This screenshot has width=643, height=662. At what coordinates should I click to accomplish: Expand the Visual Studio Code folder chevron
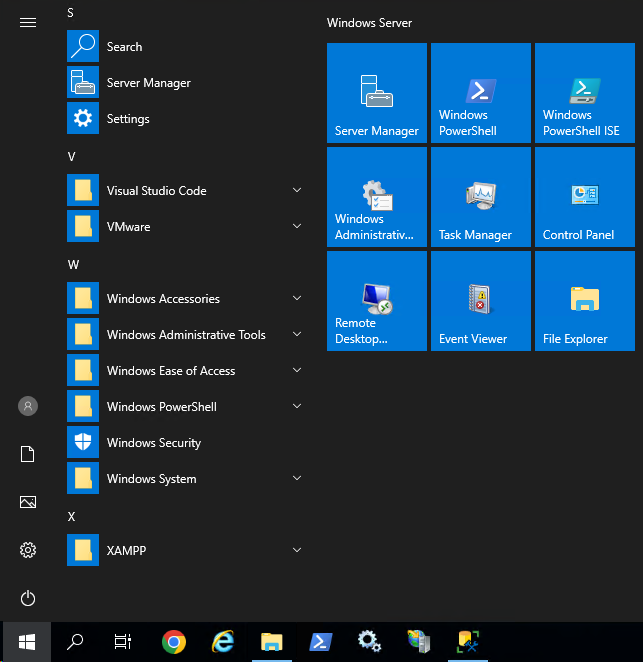[x=297, y=190]
